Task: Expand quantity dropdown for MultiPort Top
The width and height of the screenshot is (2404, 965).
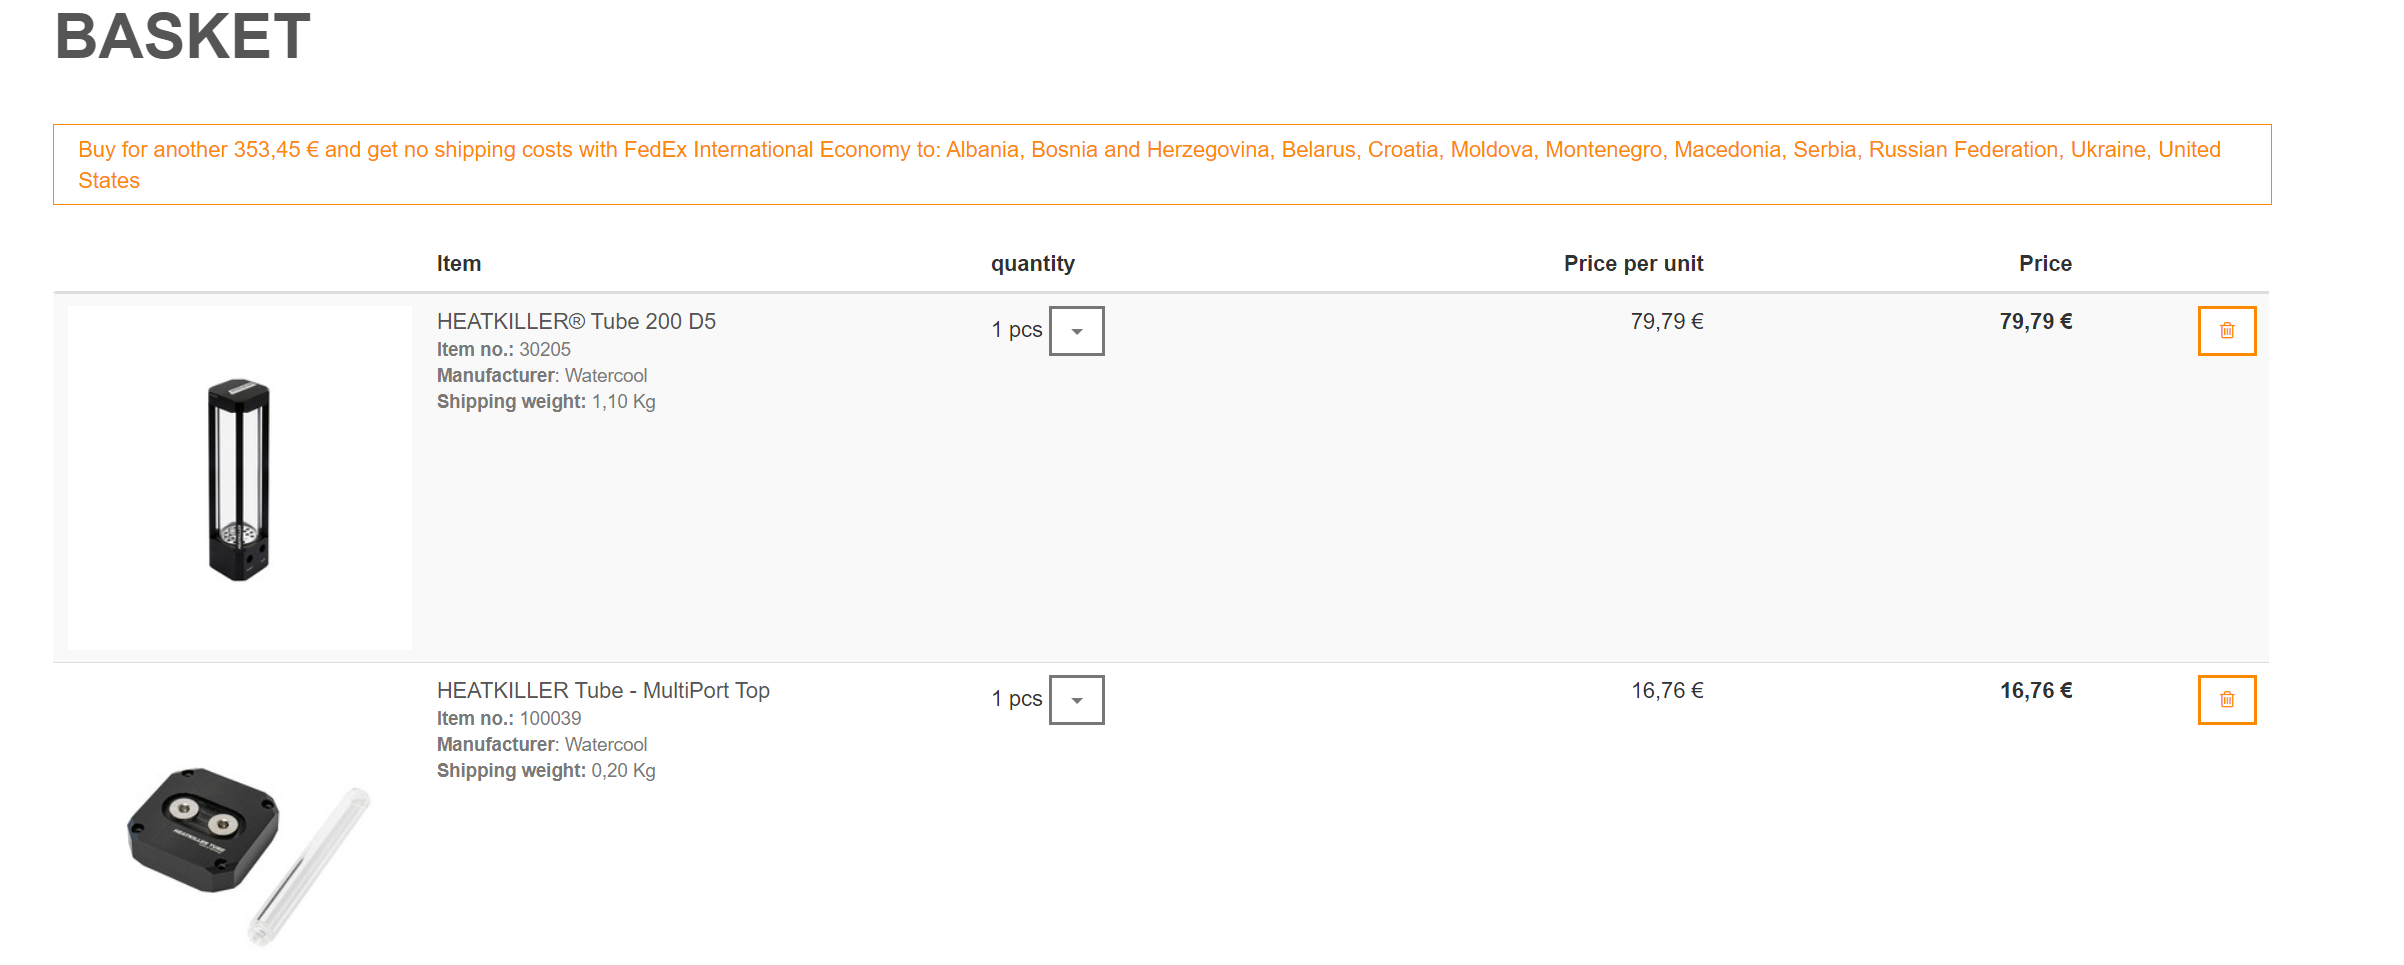Action: 1076,700
